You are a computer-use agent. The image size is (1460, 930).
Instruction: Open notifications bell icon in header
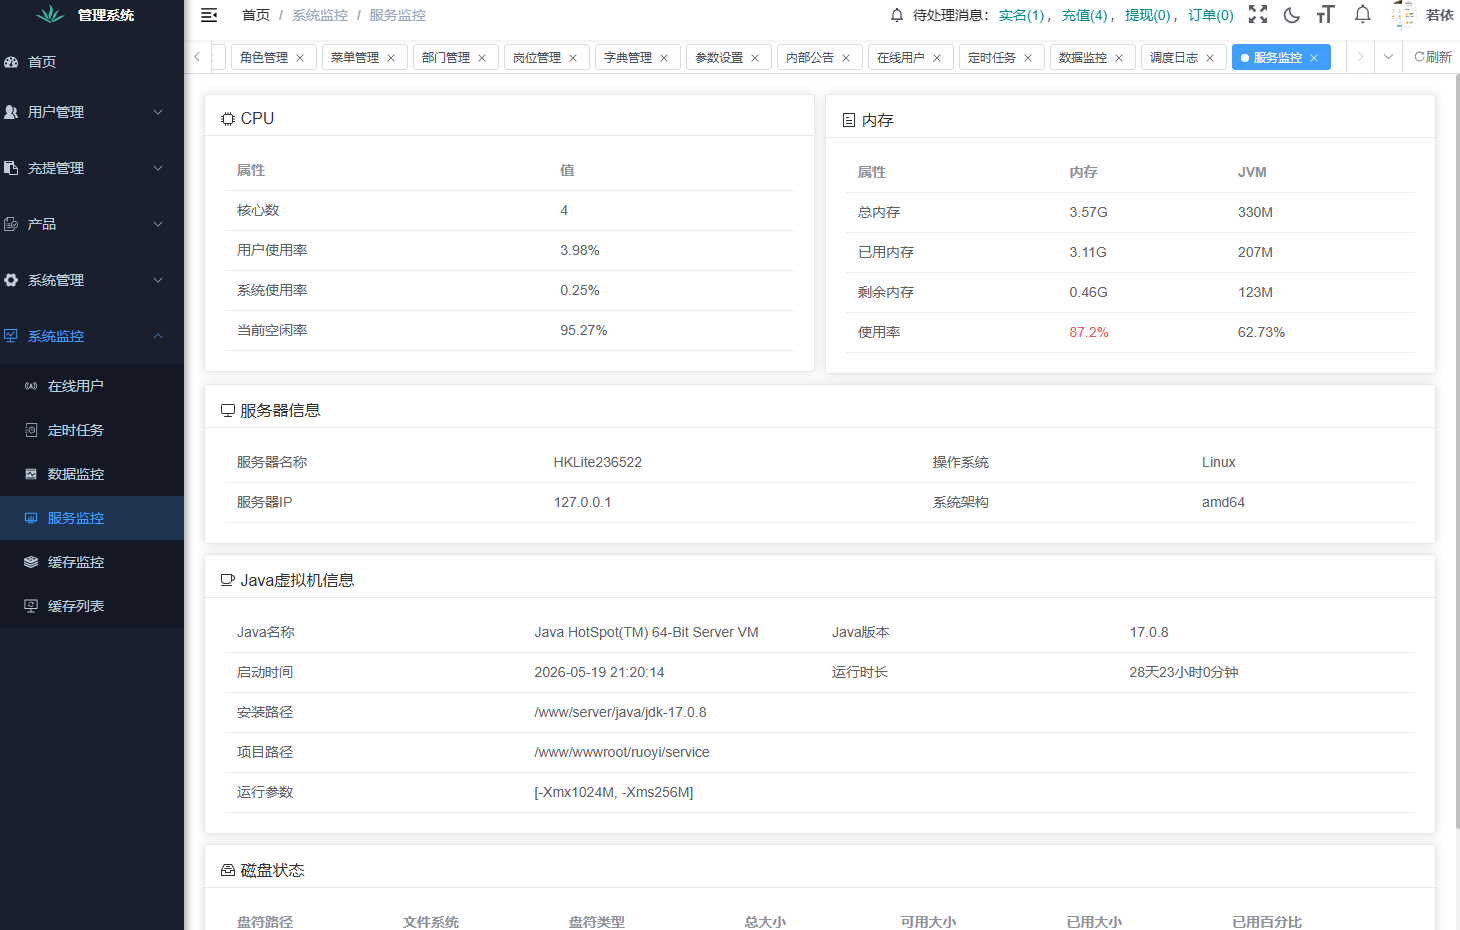coord(1362,14)
